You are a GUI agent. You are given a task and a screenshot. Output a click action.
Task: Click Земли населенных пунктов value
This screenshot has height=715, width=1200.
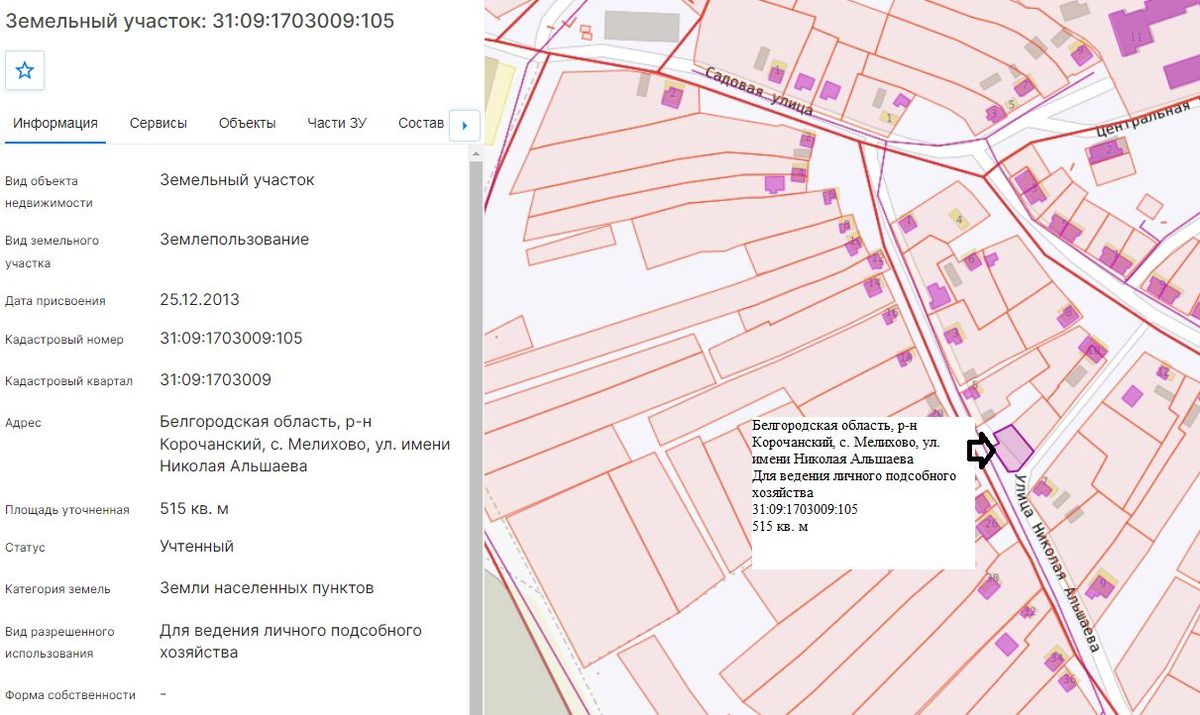click(x=267, y=588)
